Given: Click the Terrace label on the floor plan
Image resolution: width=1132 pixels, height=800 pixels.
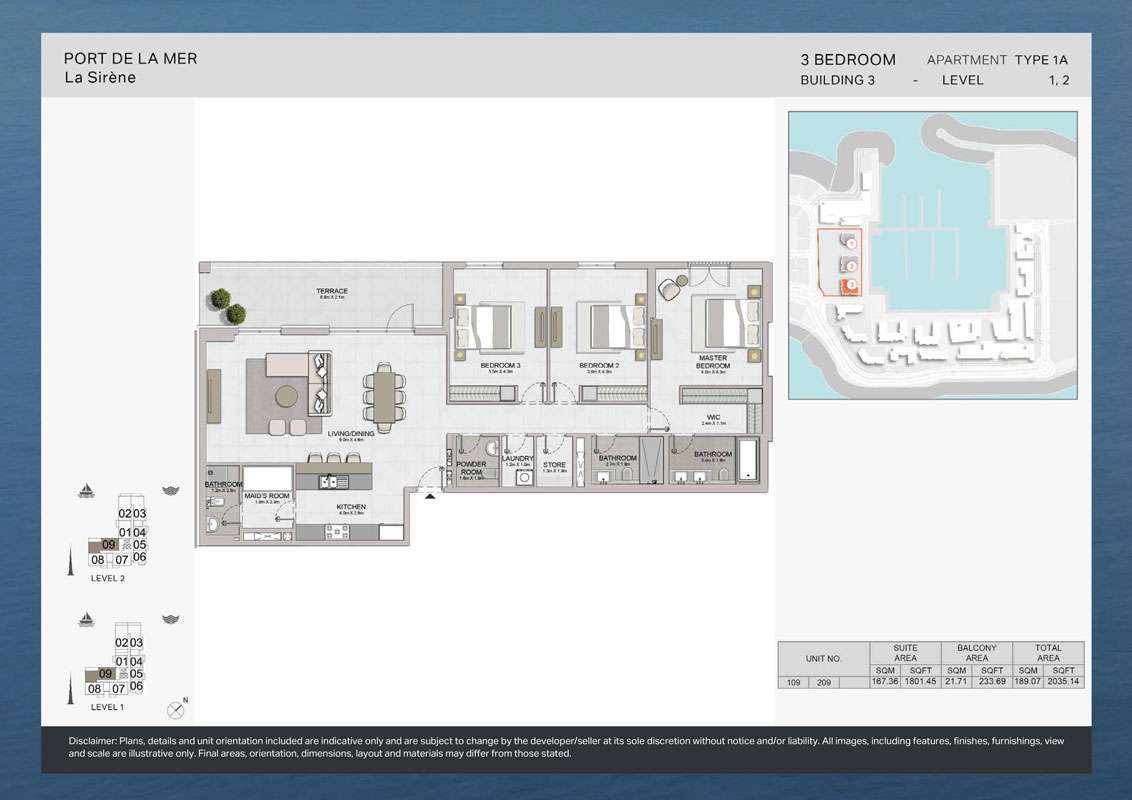Looking at the screenshot, I should (332, 292).
